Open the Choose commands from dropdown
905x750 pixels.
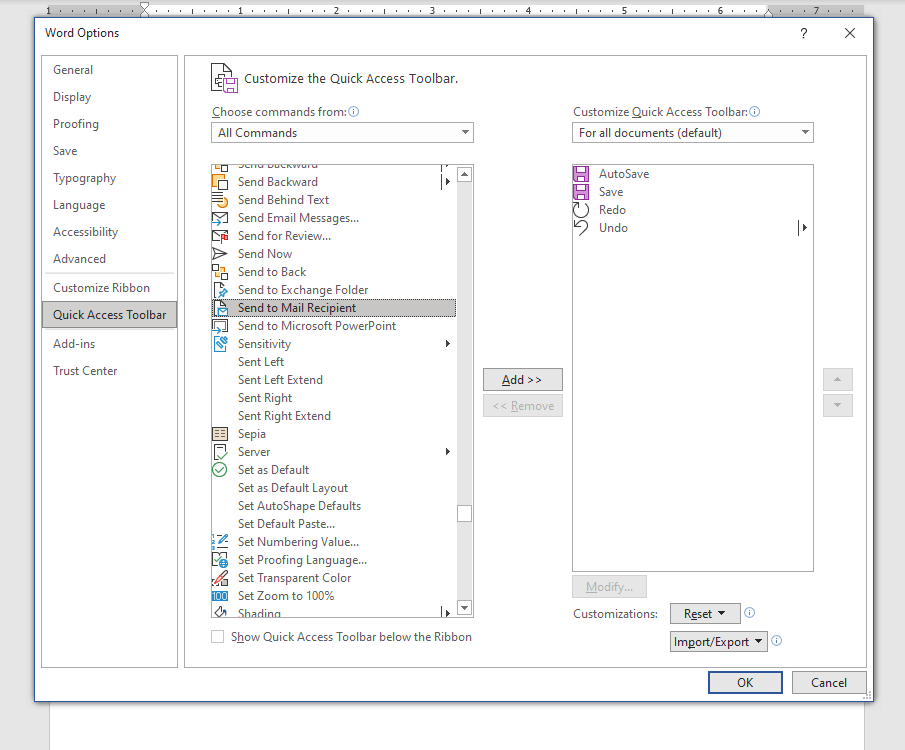tap(342, 132)
